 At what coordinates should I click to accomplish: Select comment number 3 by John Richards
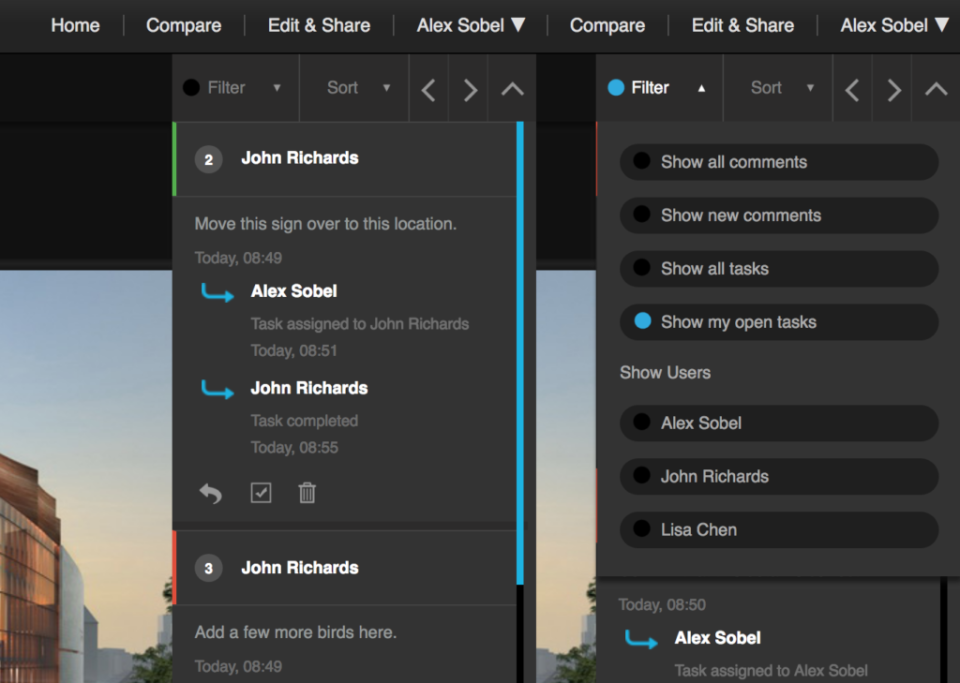click(346, 568)
